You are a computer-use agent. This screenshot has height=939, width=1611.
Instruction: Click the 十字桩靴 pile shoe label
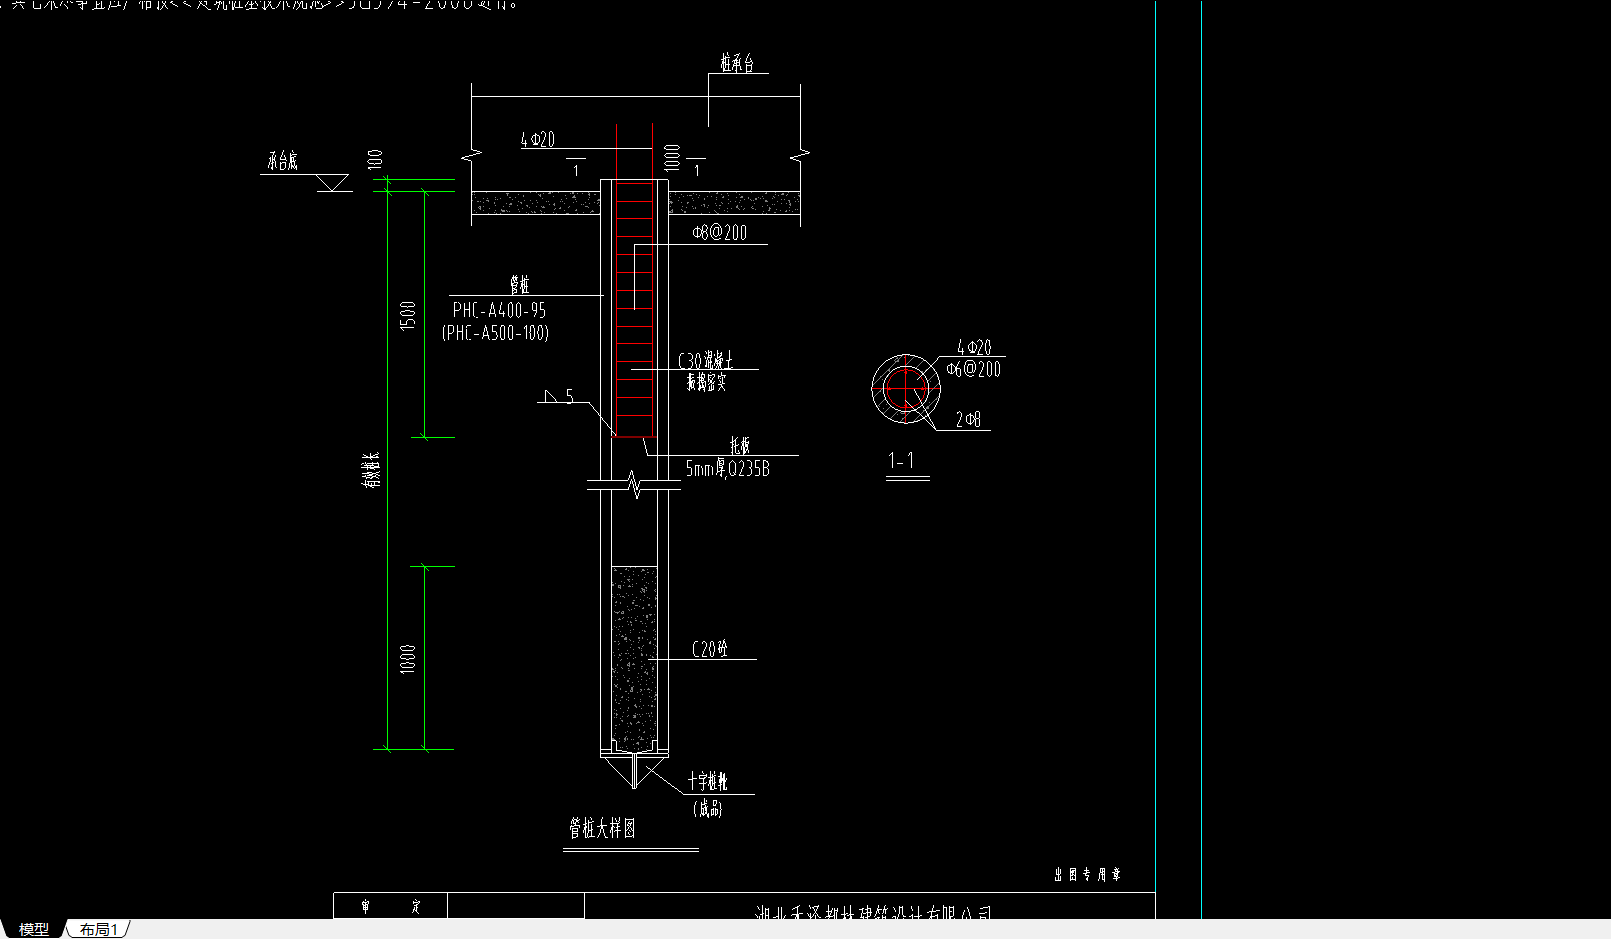pos(707,782)
